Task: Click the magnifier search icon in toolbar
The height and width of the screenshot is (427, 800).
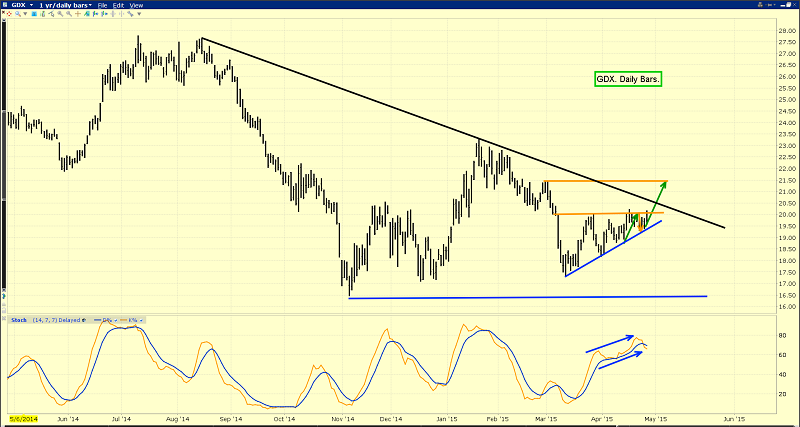Action: pyautogui.click(x=18, y=14)
